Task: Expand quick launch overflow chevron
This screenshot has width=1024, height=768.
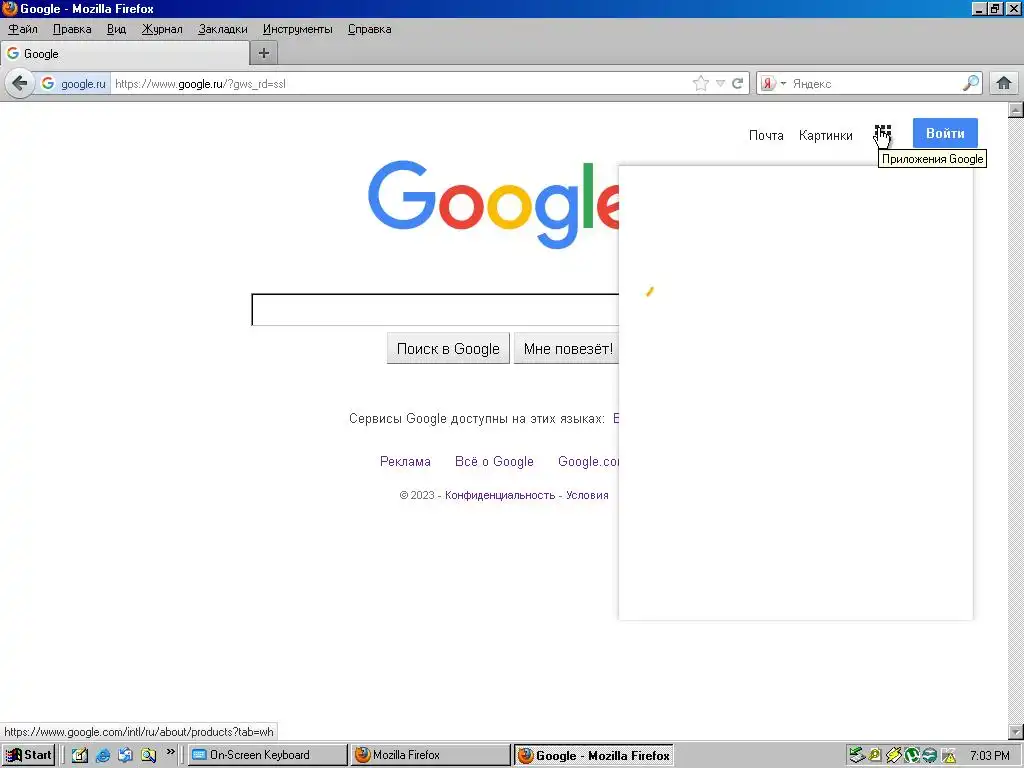Action: tap(170, 752)
